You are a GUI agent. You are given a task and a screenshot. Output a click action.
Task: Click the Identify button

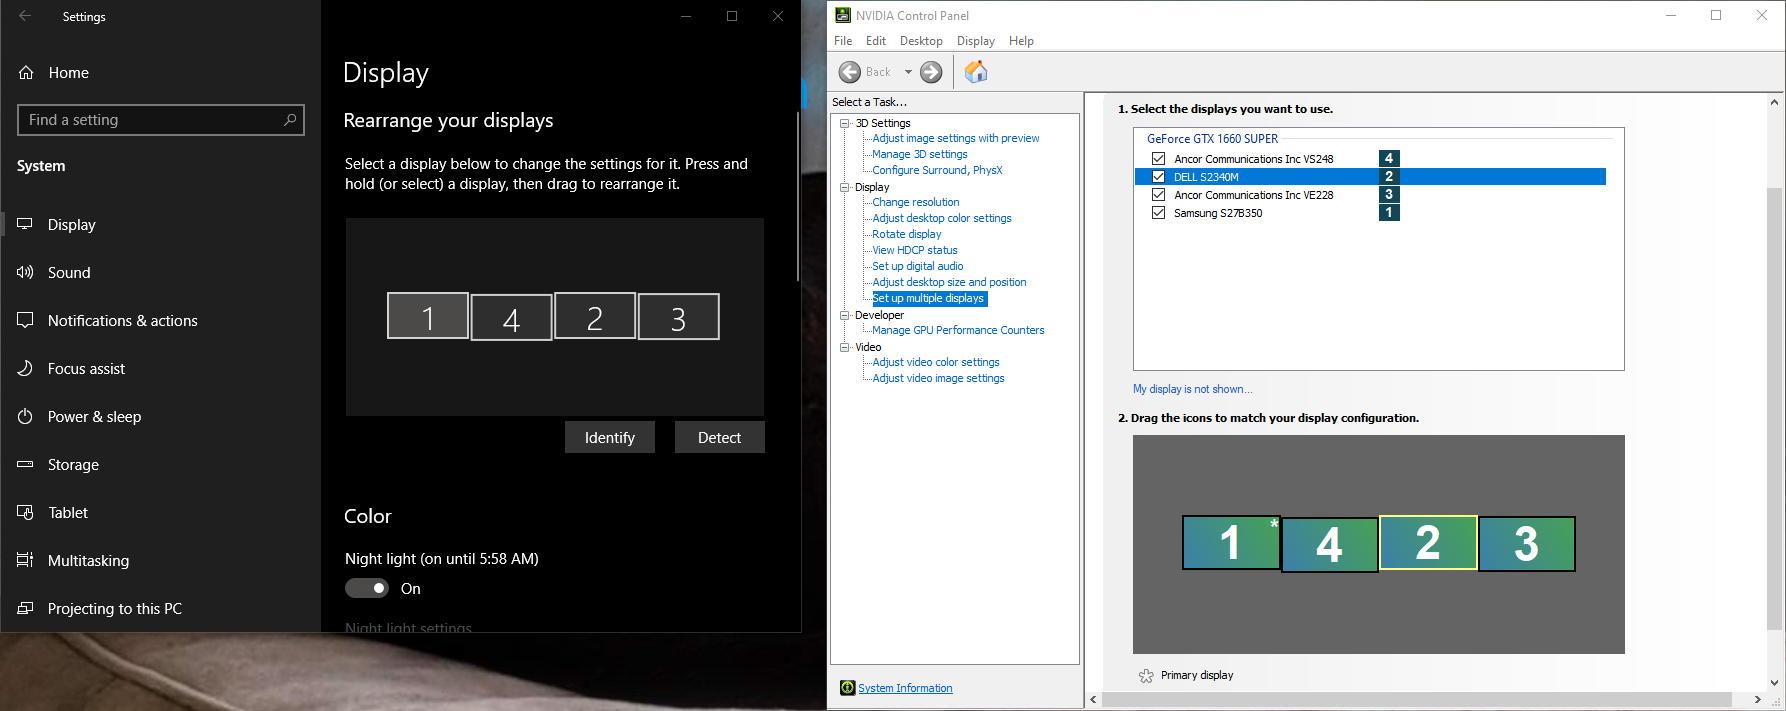click(610, 437)
